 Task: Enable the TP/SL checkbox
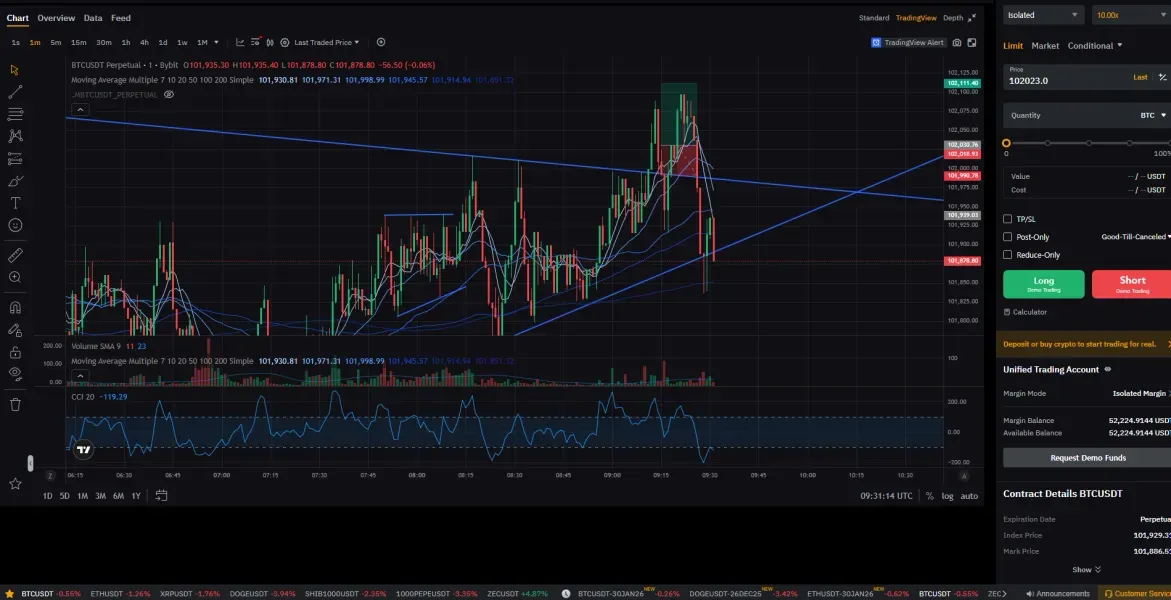1007,219
